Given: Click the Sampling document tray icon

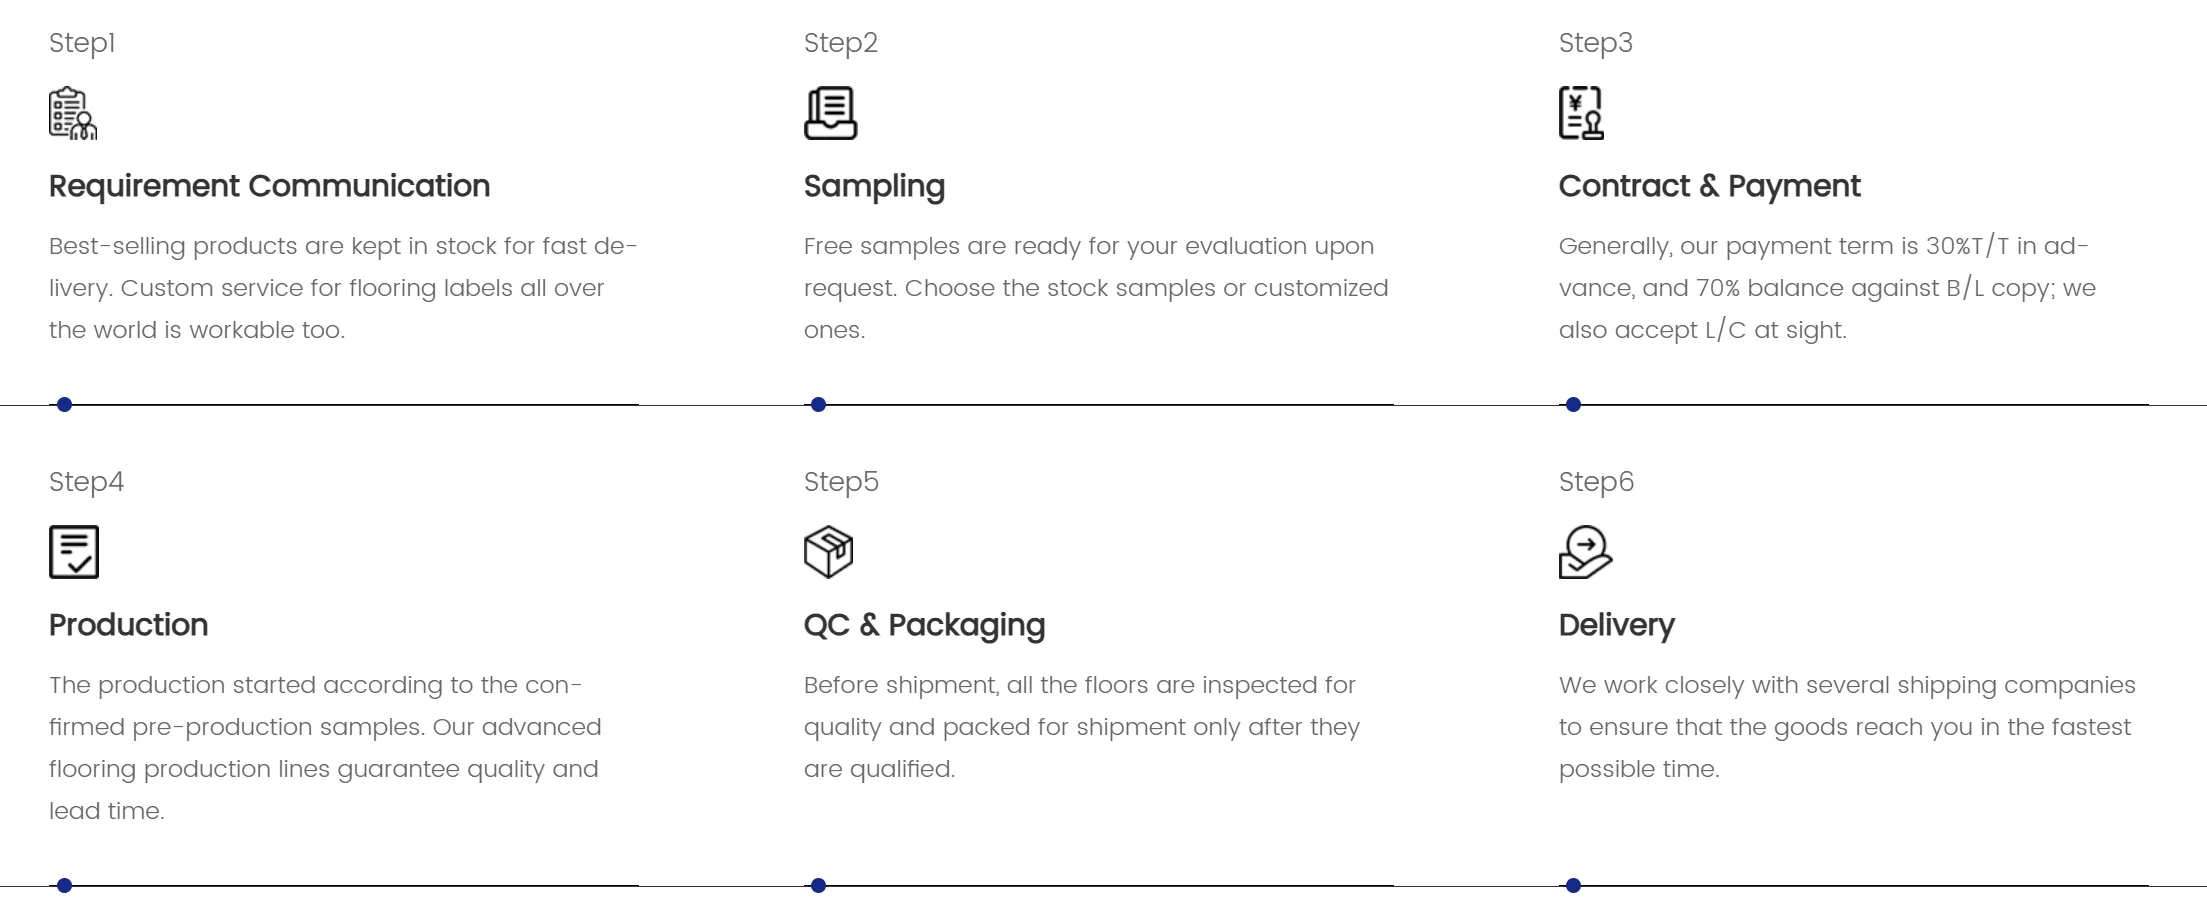Looking at the screenshot, I should pyautogui.click(x=831, y=113).
